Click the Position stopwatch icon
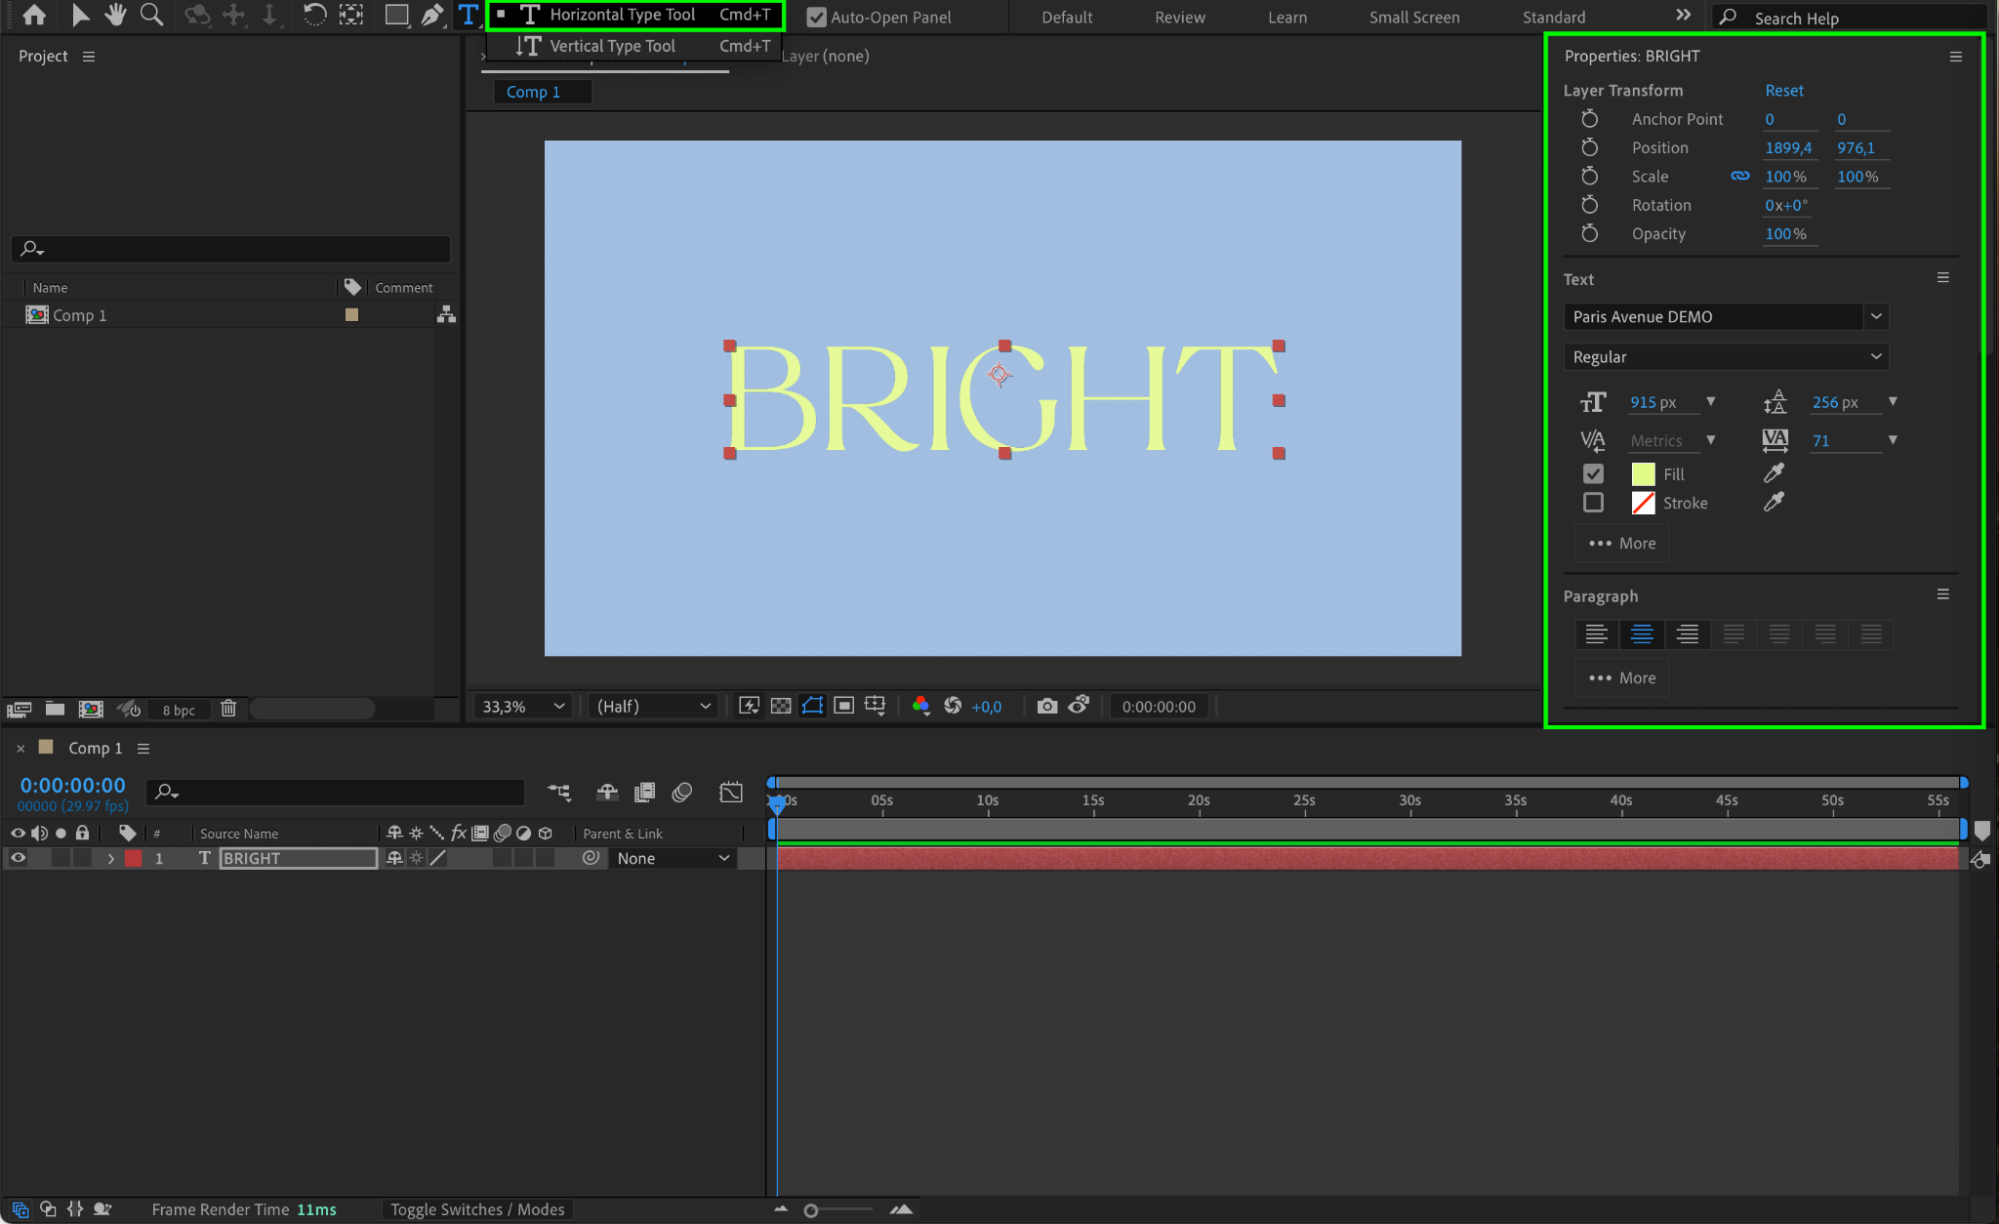 click(1589, 147)
